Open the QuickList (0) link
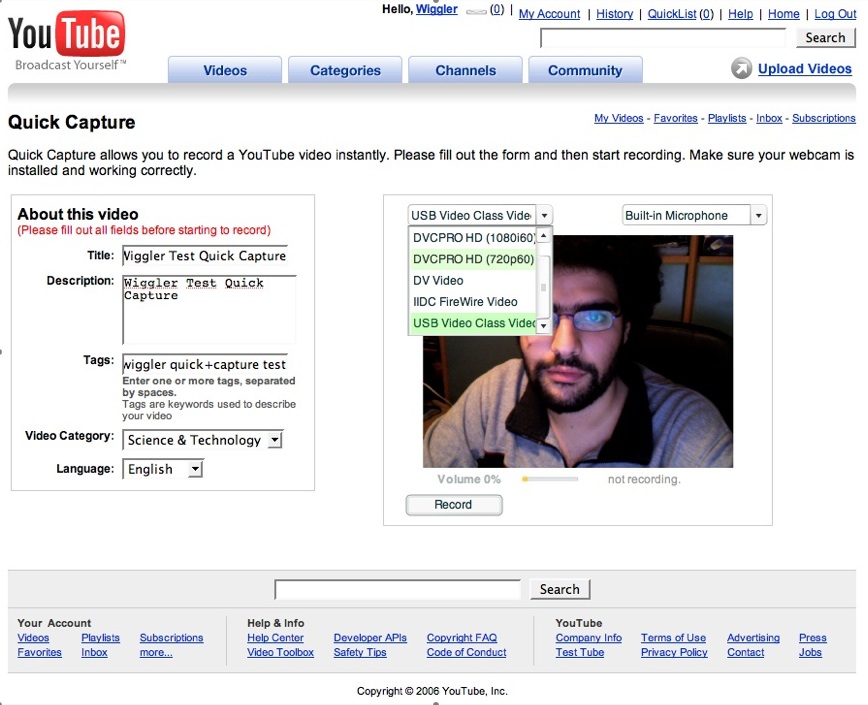 pos(681,14)
